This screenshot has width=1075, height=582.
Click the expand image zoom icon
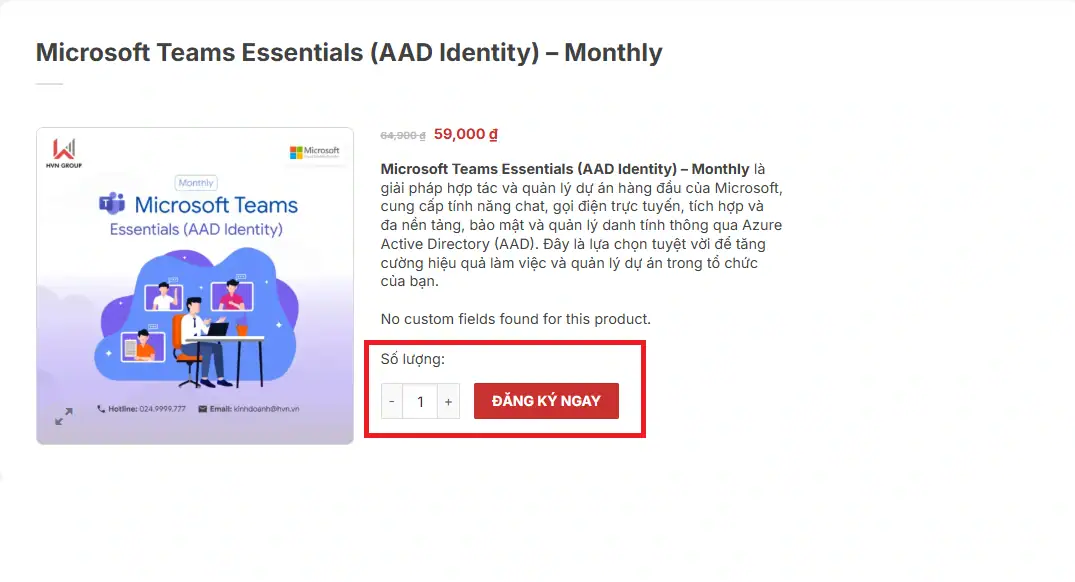(63, 416)
